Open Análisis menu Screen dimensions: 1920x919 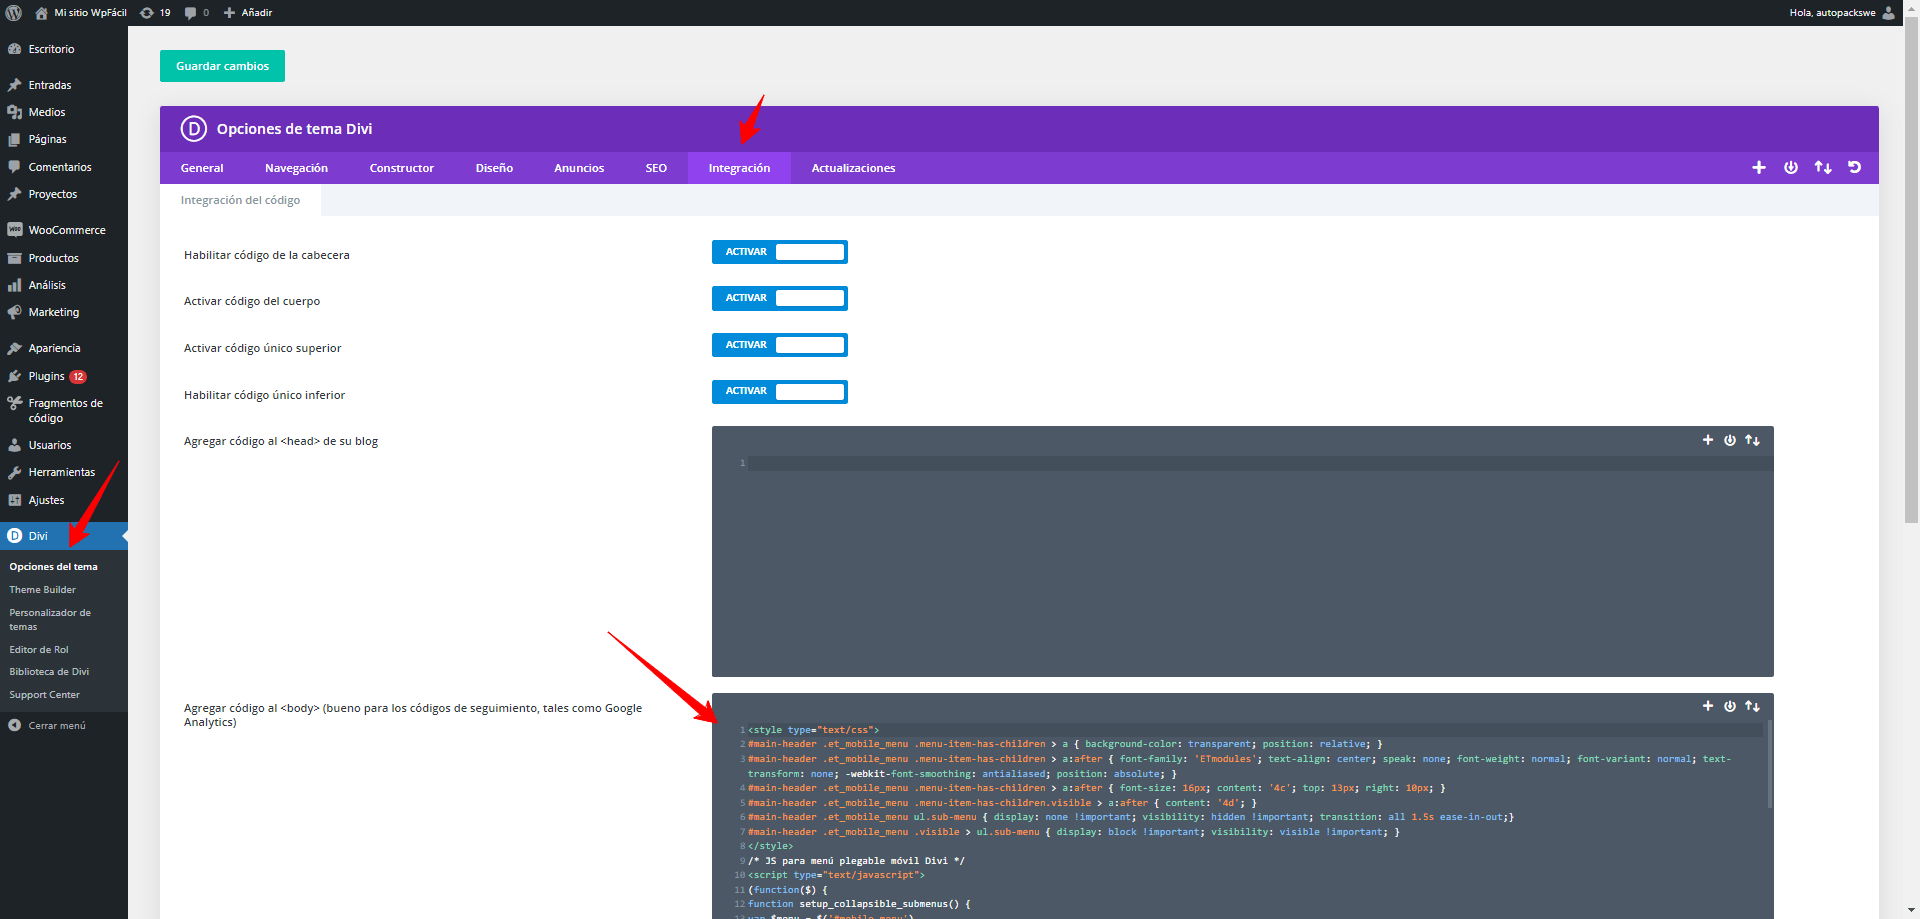[x=64, y=285]
